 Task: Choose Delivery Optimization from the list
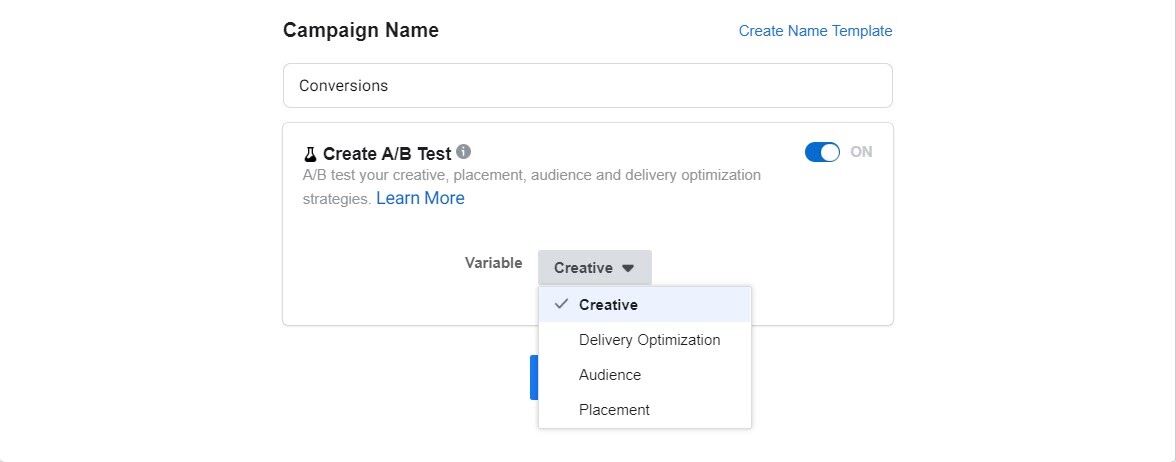click(645, 340)
